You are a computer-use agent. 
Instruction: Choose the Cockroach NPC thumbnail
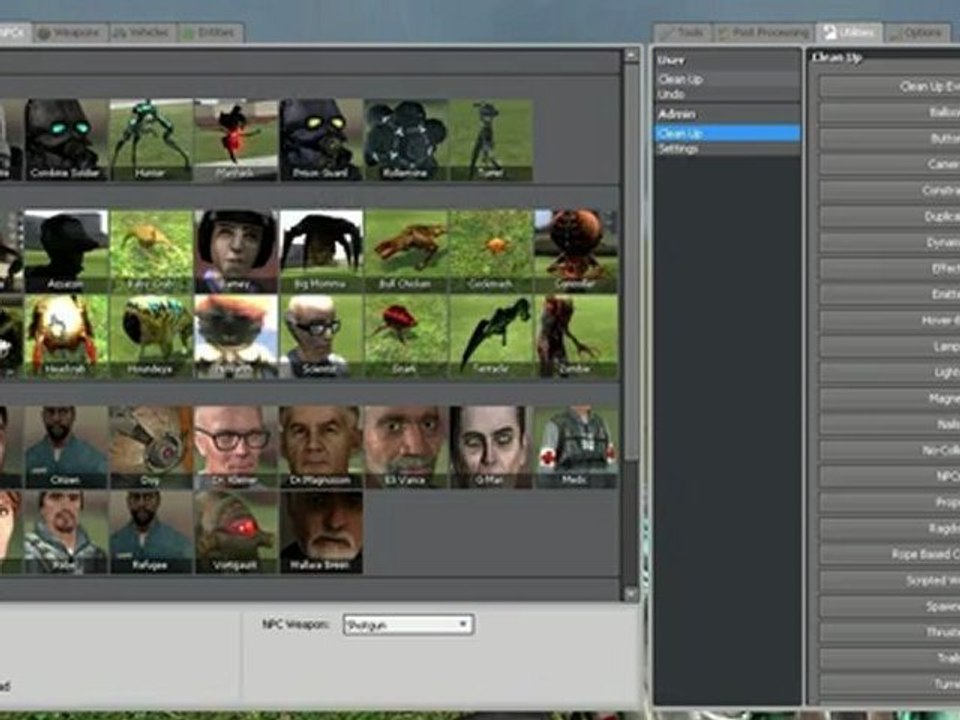pyautogui.click(x=491, y=251)
